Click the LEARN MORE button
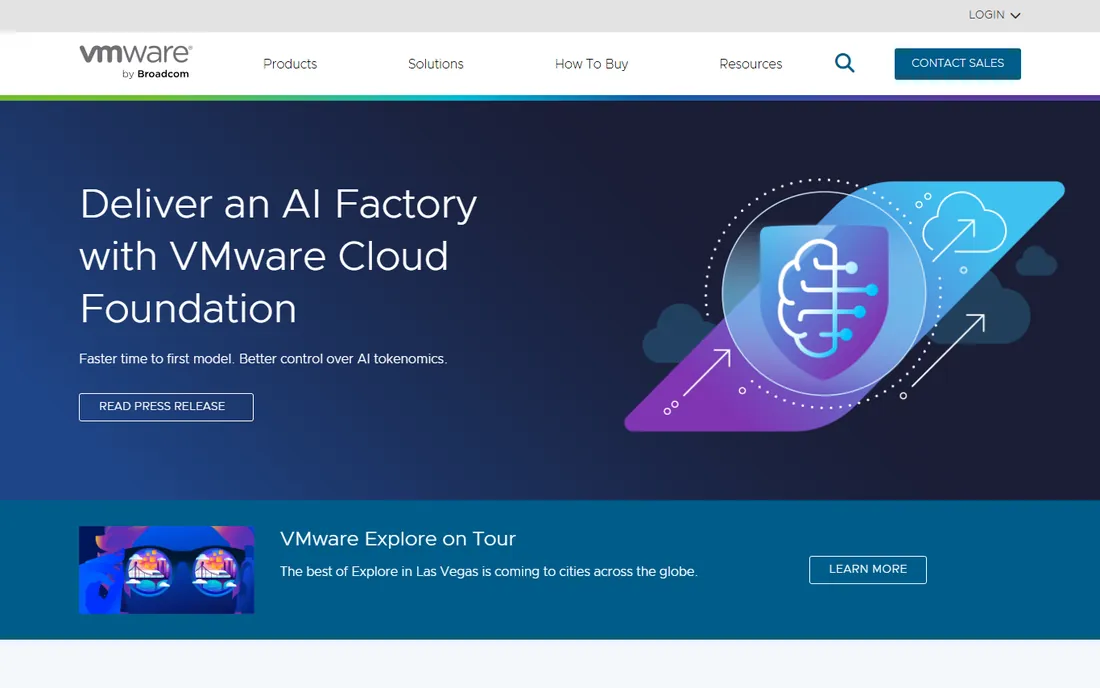This screenshot has height=688, width=1100. pos(868,569)
